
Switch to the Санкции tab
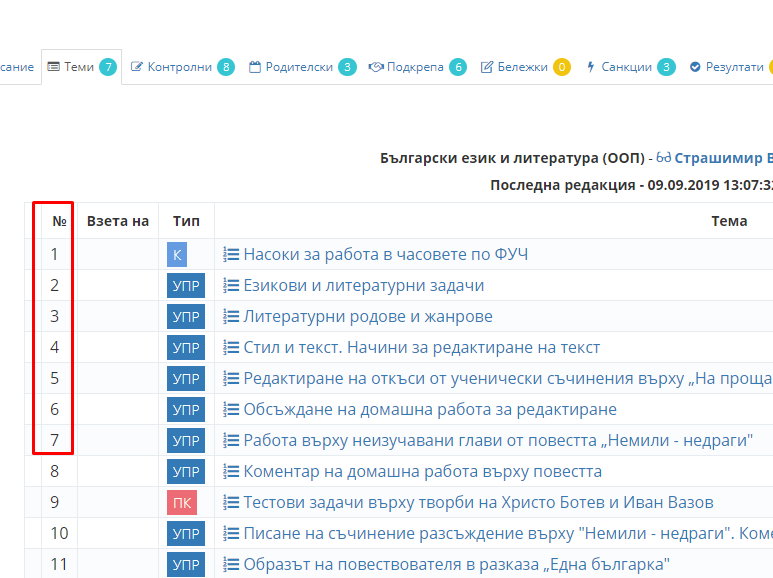pyautogui.click(x=631, y=67)
